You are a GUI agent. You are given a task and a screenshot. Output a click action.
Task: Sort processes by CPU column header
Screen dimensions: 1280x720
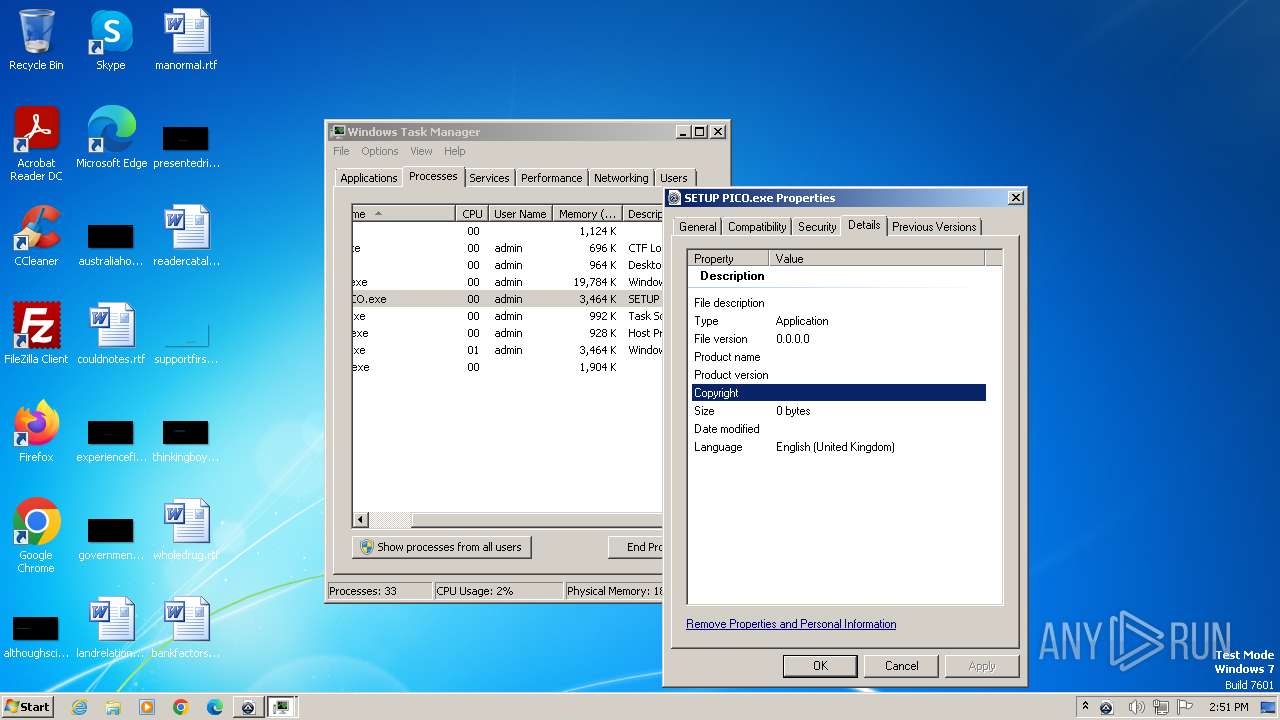[x=472, y=214]
